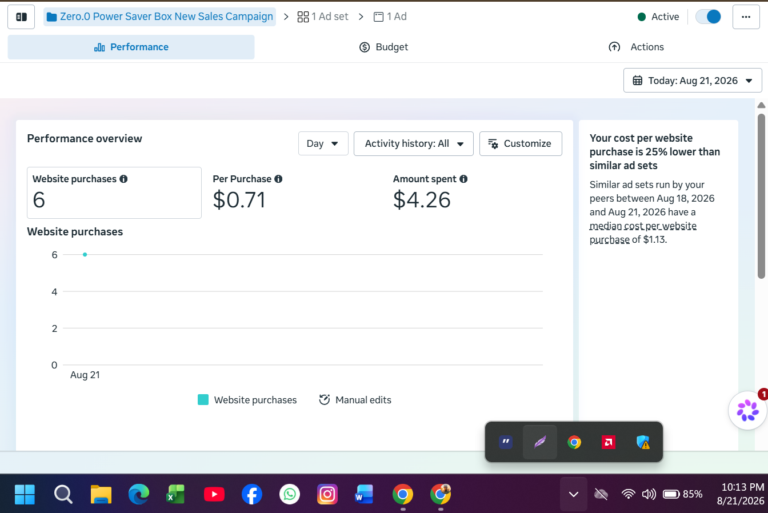Click the Aug 21 data point on chart

pos(85,254)
